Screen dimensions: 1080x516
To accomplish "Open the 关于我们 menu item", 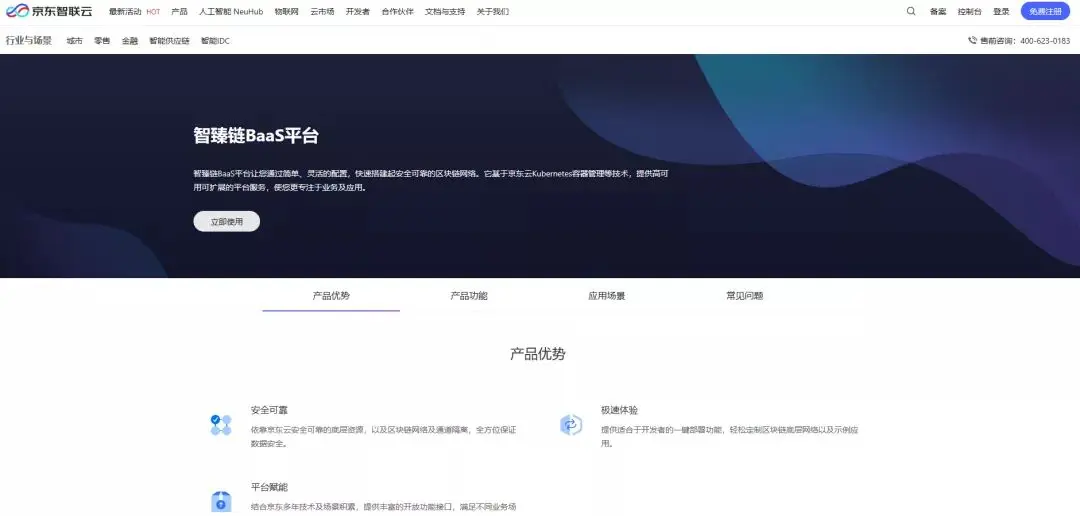I will 492,12.
